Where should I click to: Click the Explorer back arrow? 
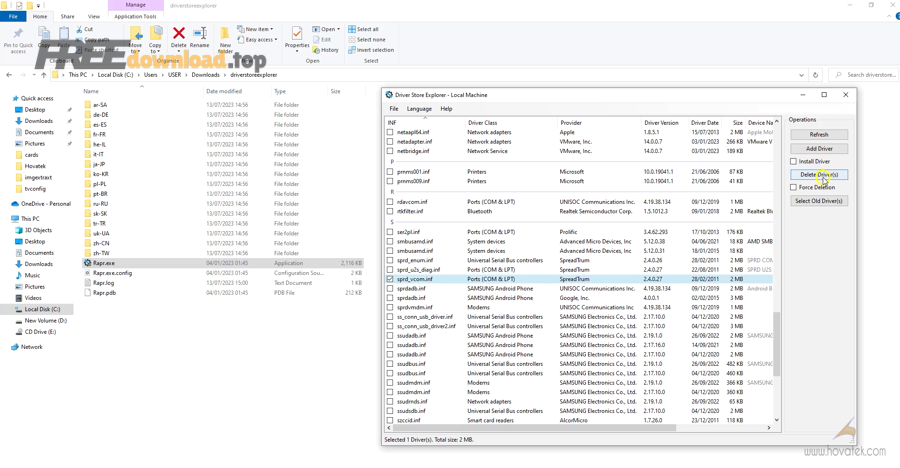click(9, 75)
